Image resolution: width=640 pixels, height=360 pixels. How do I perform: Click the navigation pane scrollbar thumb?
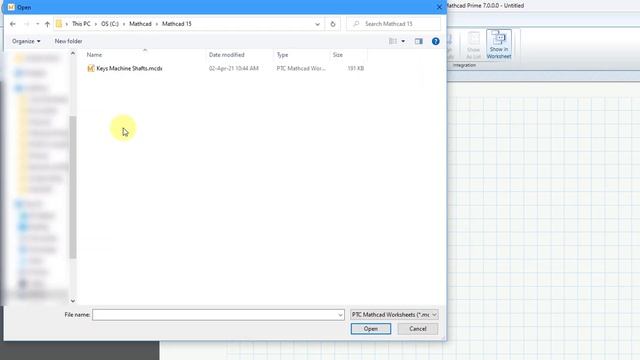pyautogui.click(x=73, y=187)
